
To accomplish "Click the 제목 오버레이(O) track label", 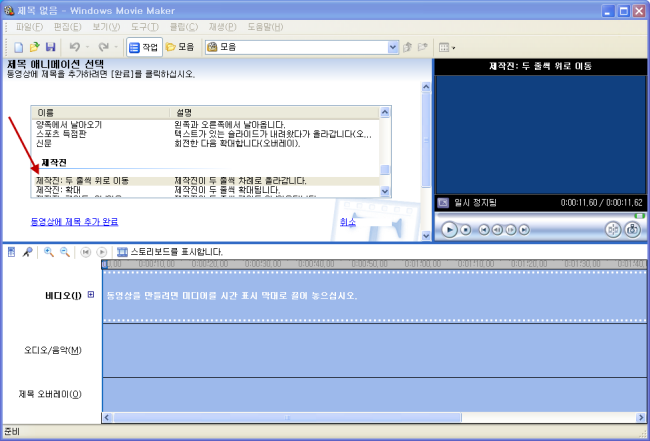I will pyautogui.click(x=50, y=394).
